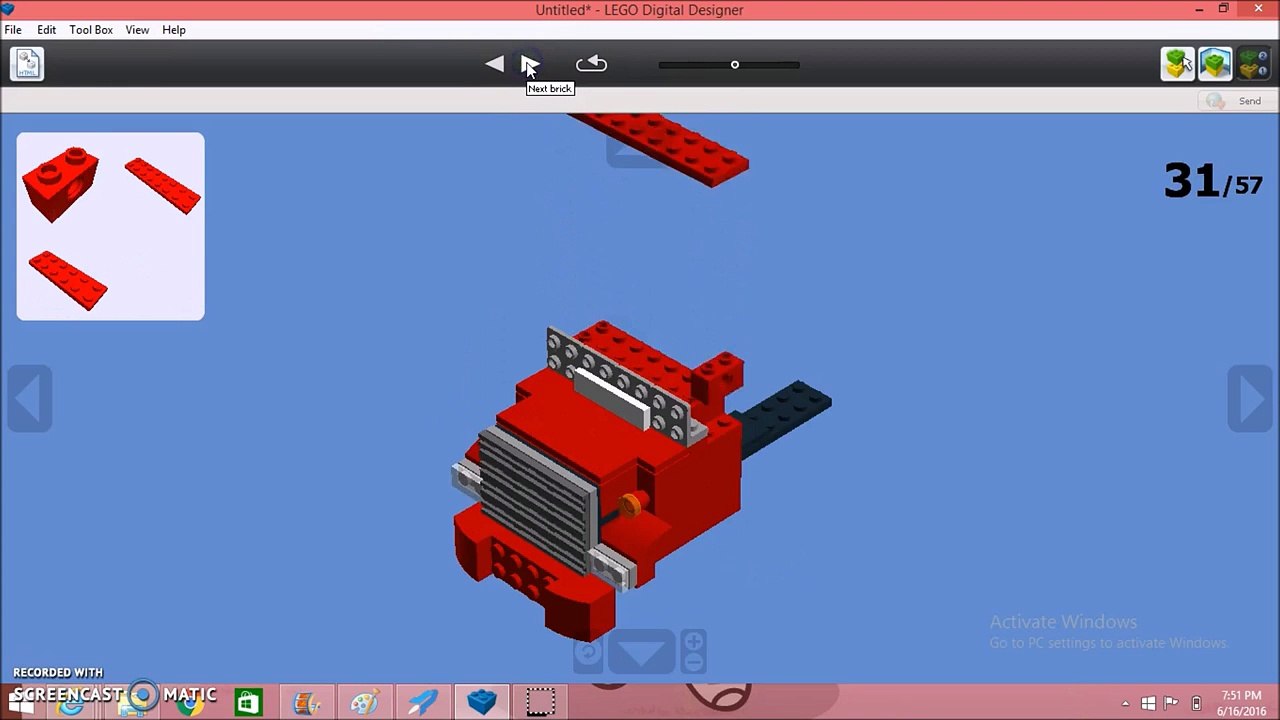Open the File menu
The width and height of the screenshot is (1280, 720).
click(13, 30)
